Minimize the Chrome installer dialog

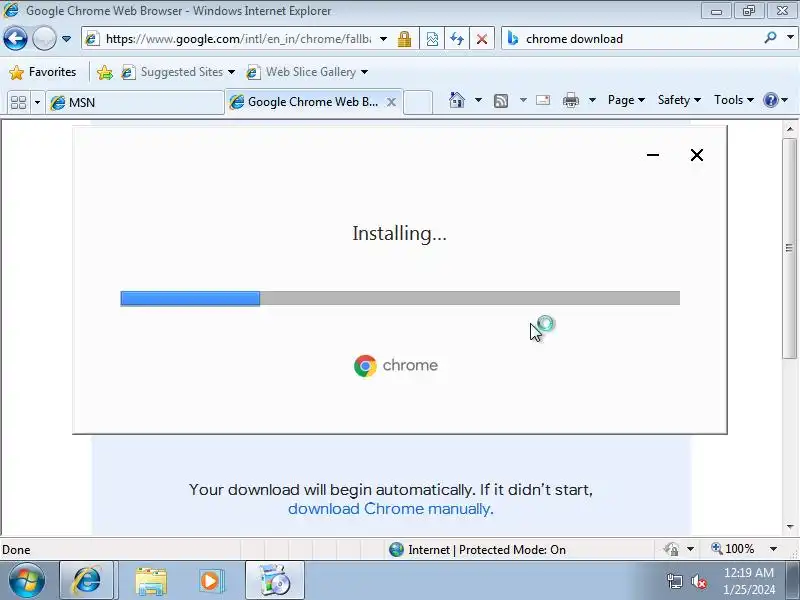[x=653, y=155]
